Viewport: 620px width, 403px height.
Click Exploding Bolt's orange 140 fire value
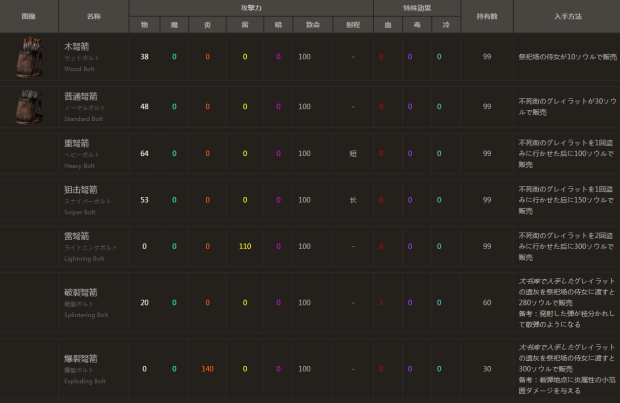click(208, 368)
